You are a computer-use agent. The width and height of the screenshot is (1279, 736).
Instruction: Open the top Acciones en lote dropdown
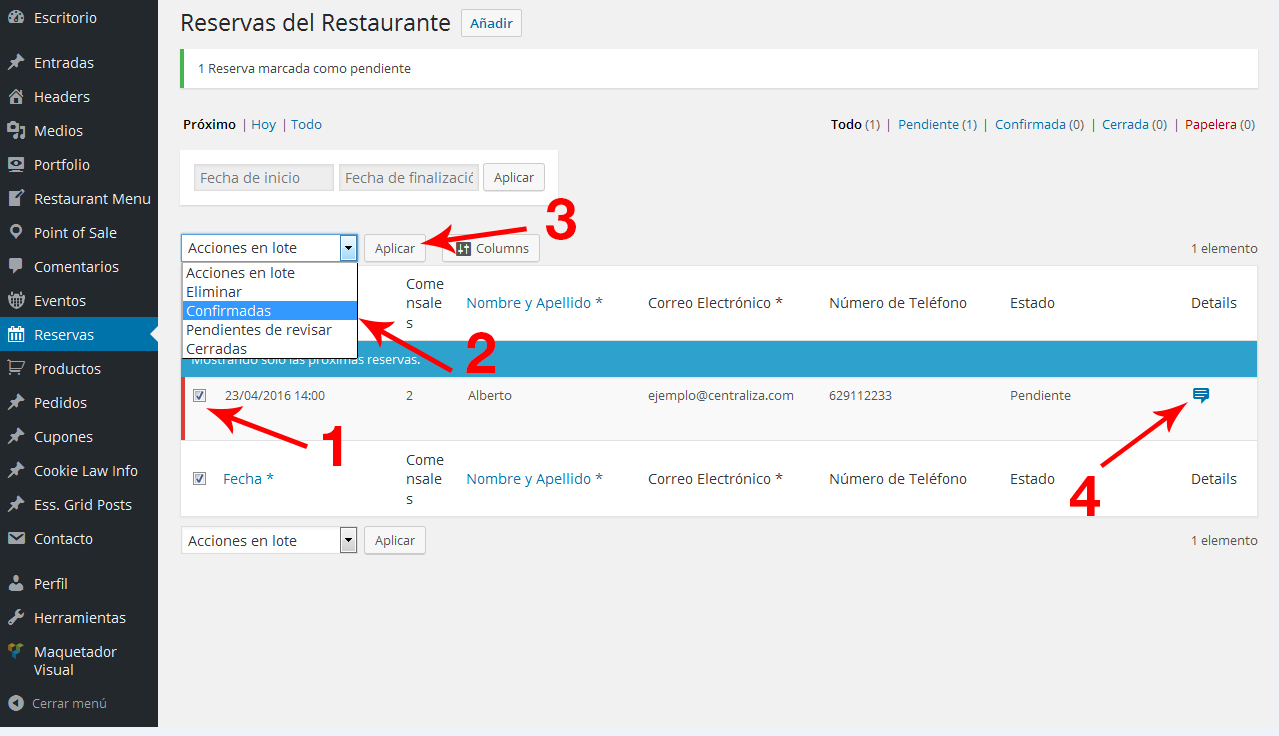(269, 248)
